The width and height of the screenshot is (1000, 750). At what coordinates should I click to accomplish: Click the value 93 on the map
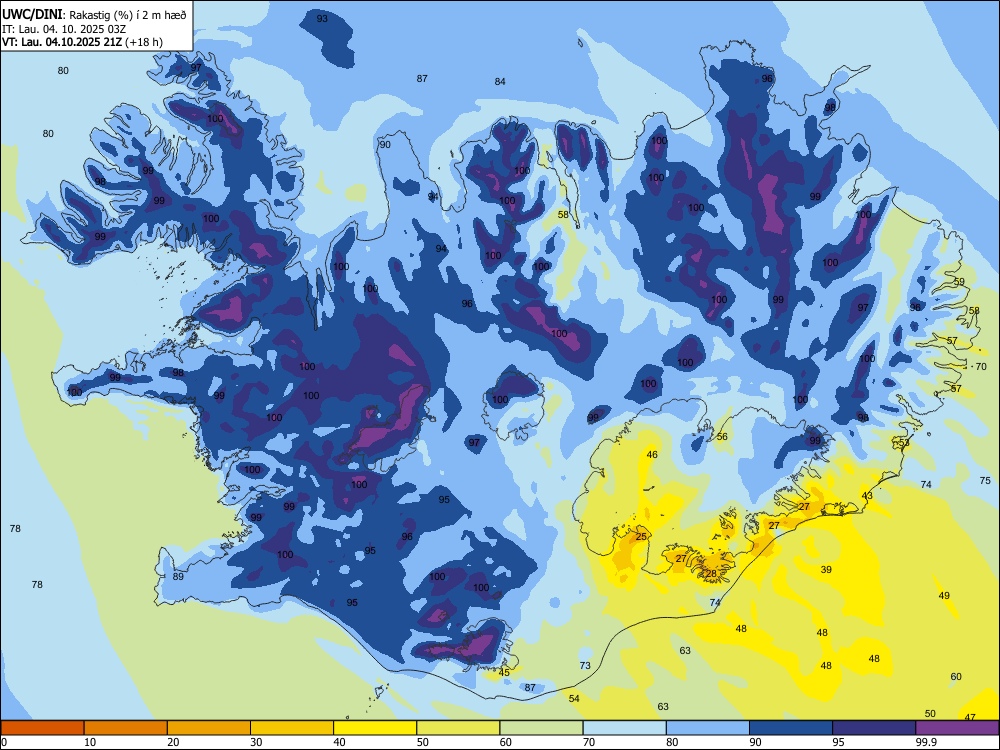click(322, 18)
